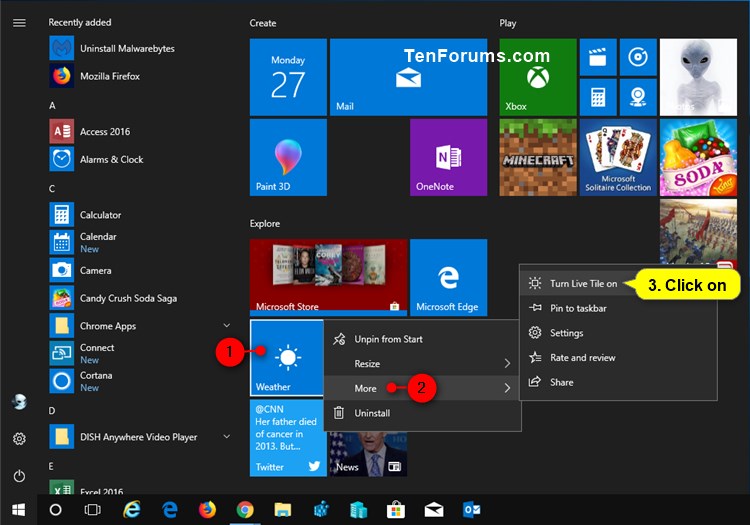Open the Maps small tile
Screen dimensions: 750x525
[638, 98]
